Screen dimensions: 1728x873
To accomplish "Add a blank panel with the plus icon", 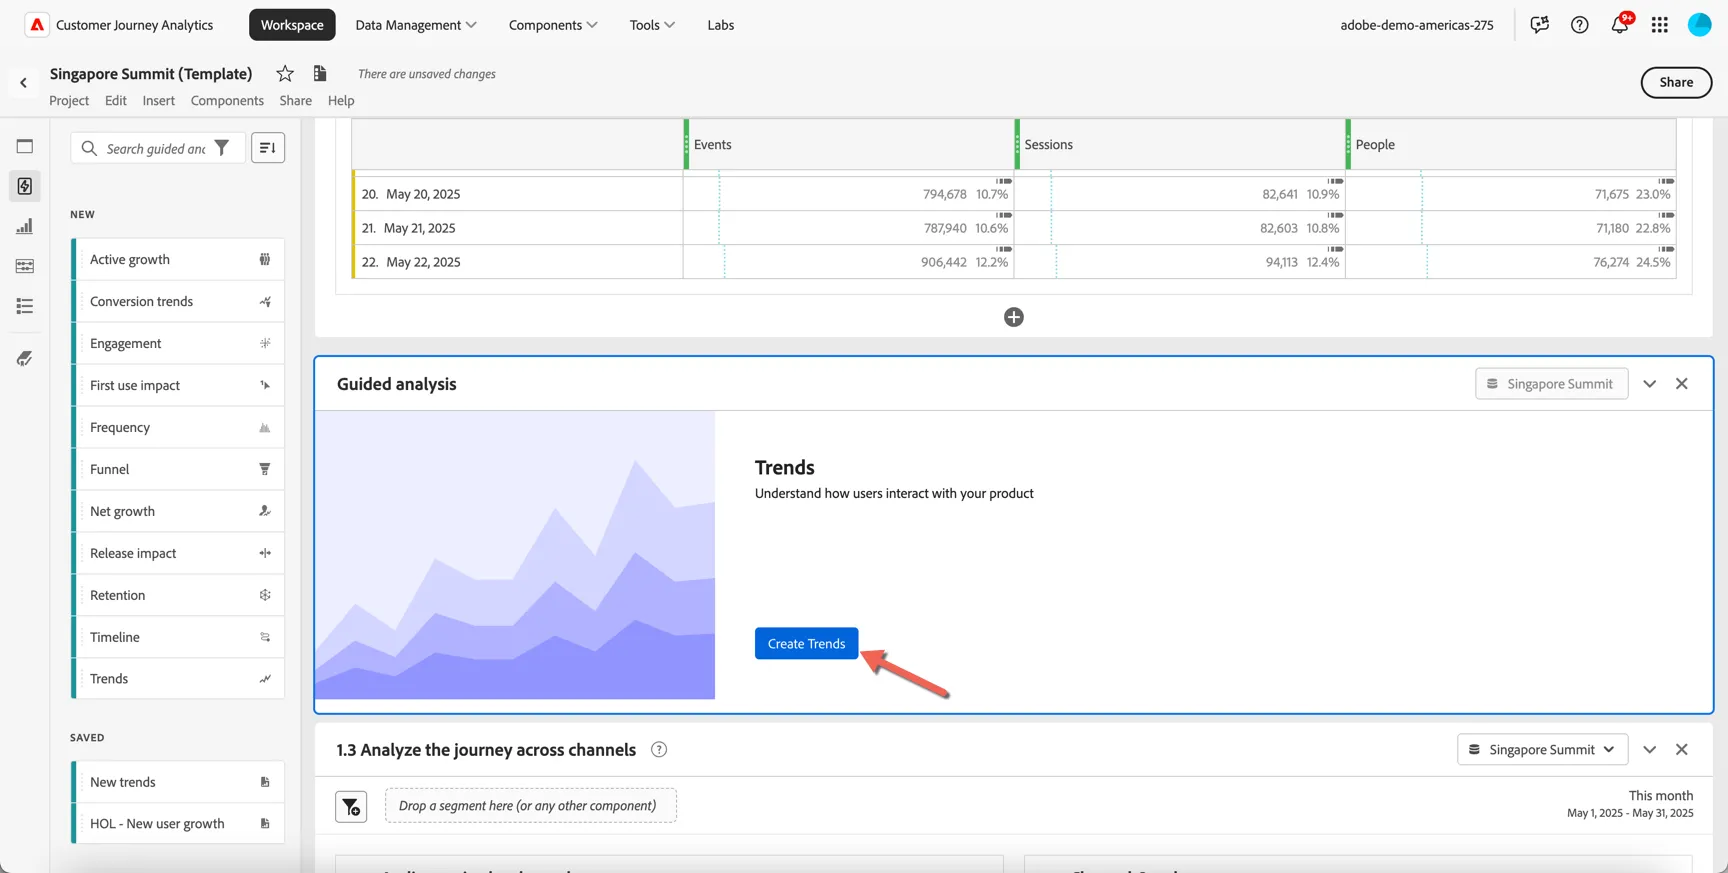I will pyautogui.click(x=1014, y=317).
